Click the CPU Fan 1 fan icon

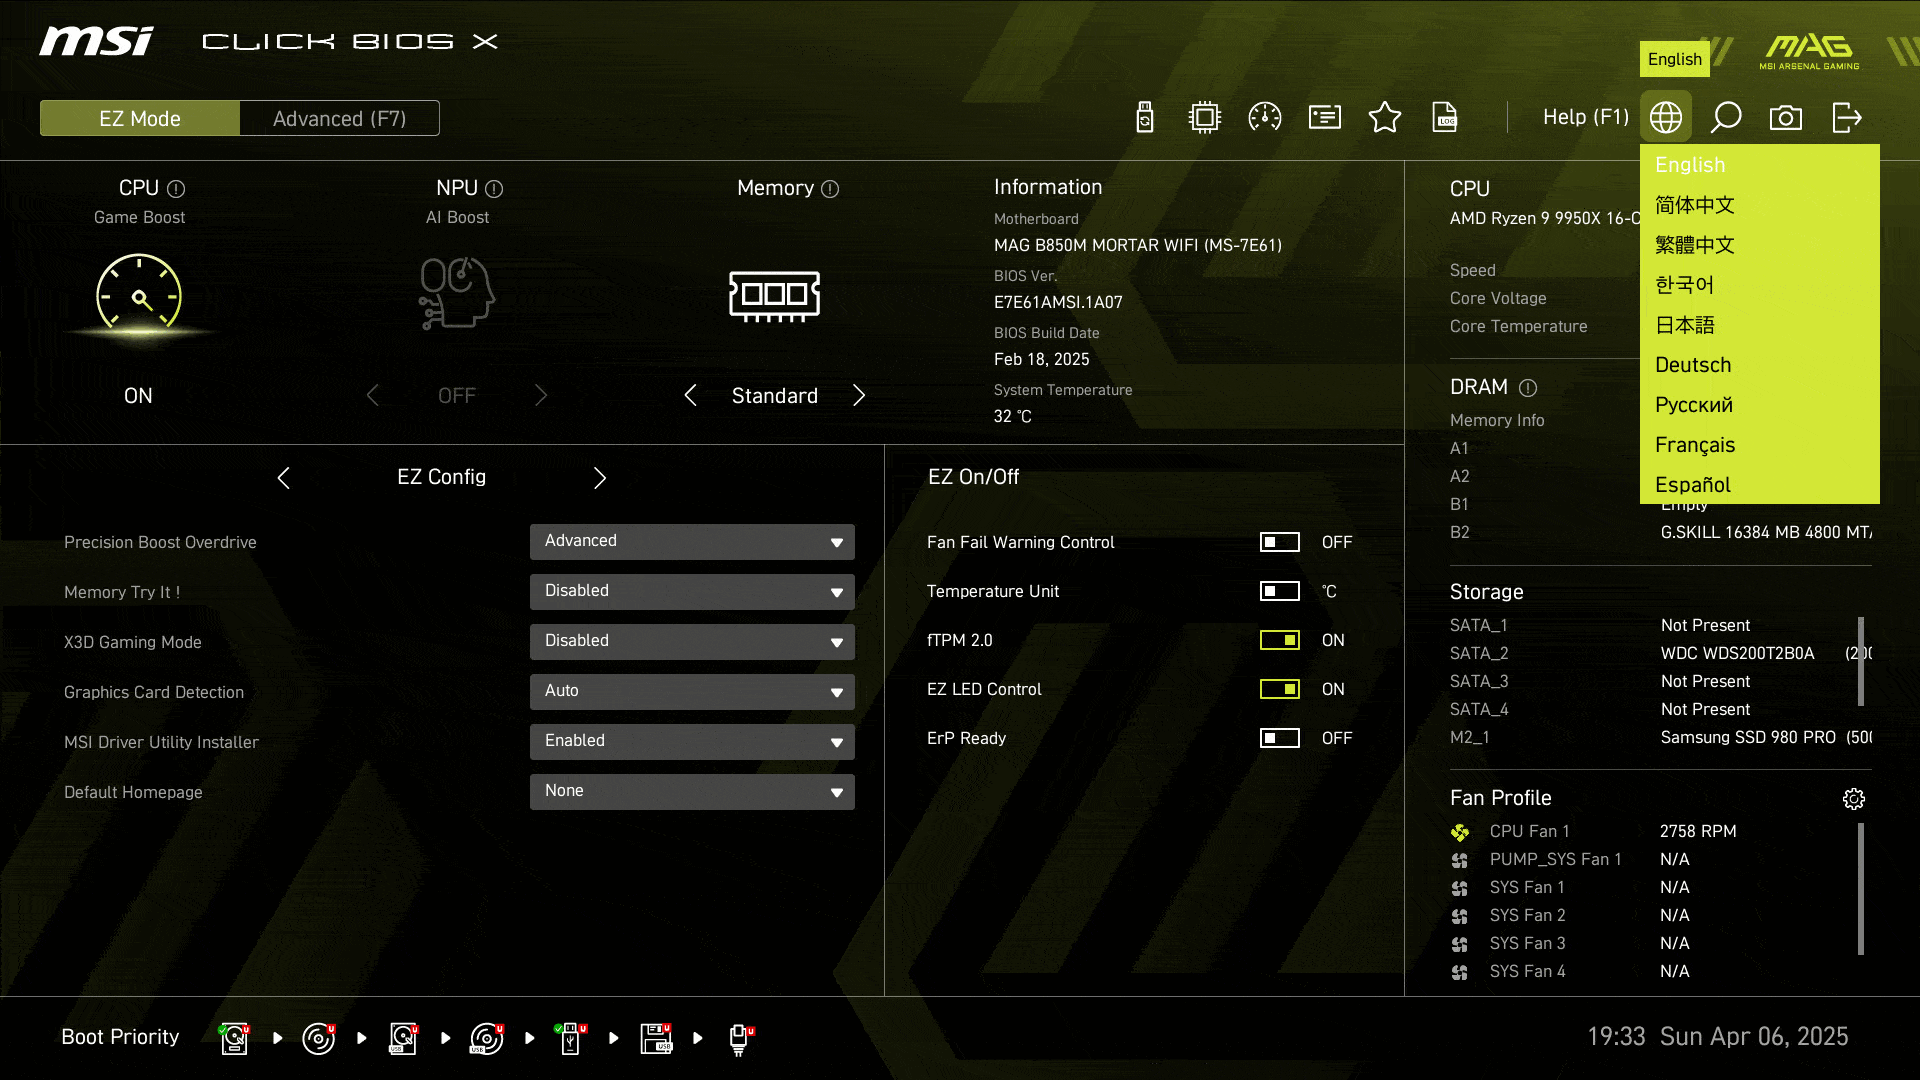(x=1460, y=832)
